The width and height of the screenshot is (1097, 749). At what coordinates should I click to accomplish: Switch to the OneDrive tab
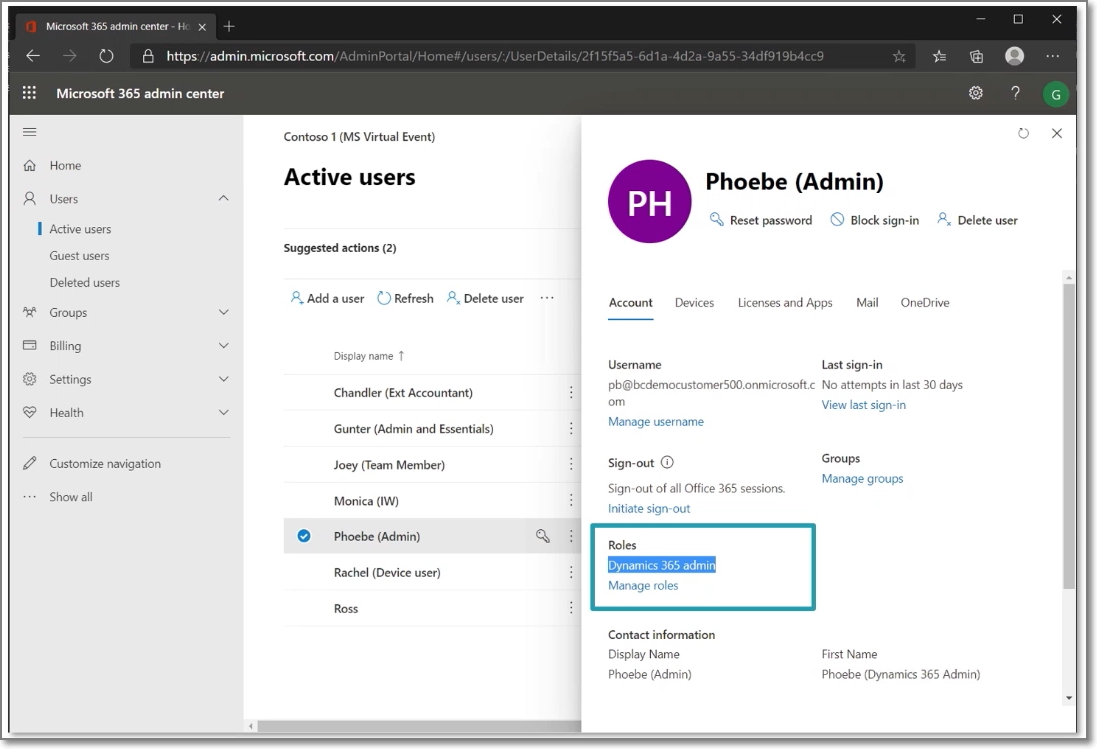click(x=924, y=303)
